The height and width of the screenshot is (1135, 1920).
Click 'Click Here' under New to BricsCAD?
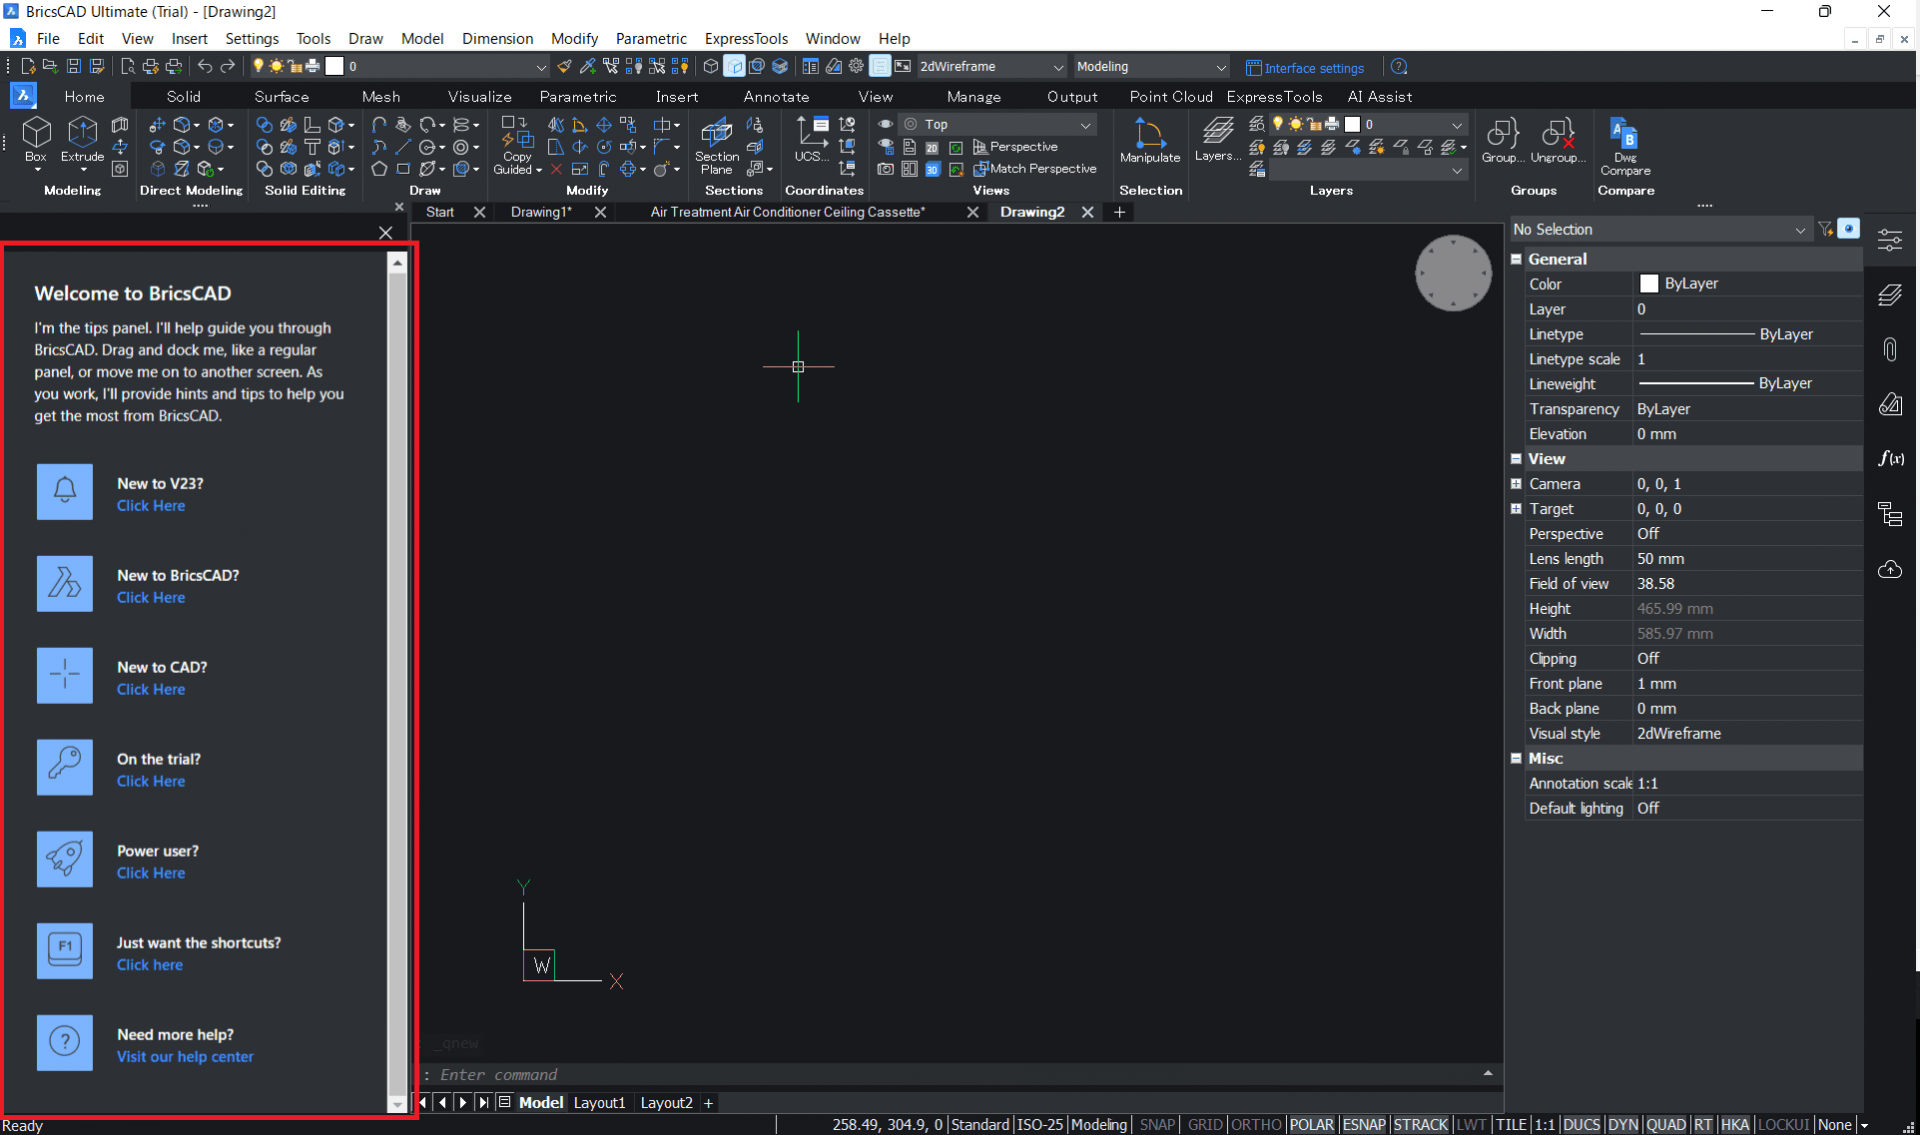[151, 598]
